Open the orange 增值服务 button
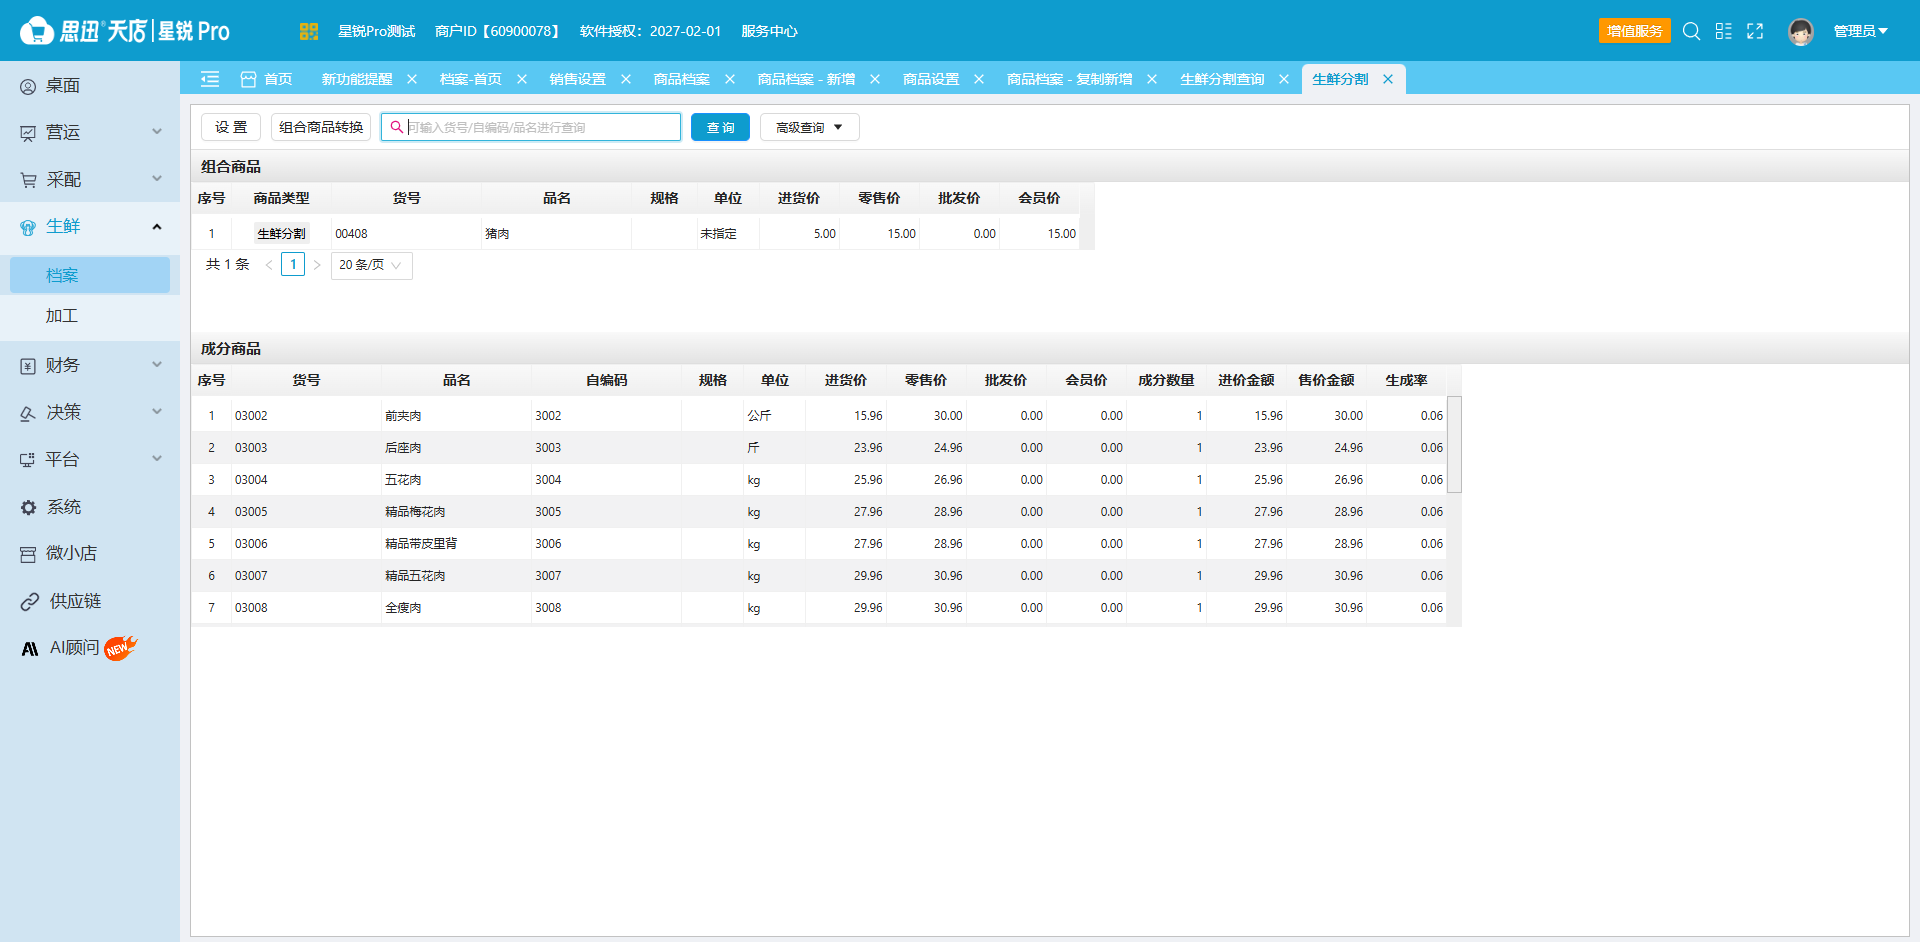The height and width of the screenshot is (942, 1920). click(1634, 31)
